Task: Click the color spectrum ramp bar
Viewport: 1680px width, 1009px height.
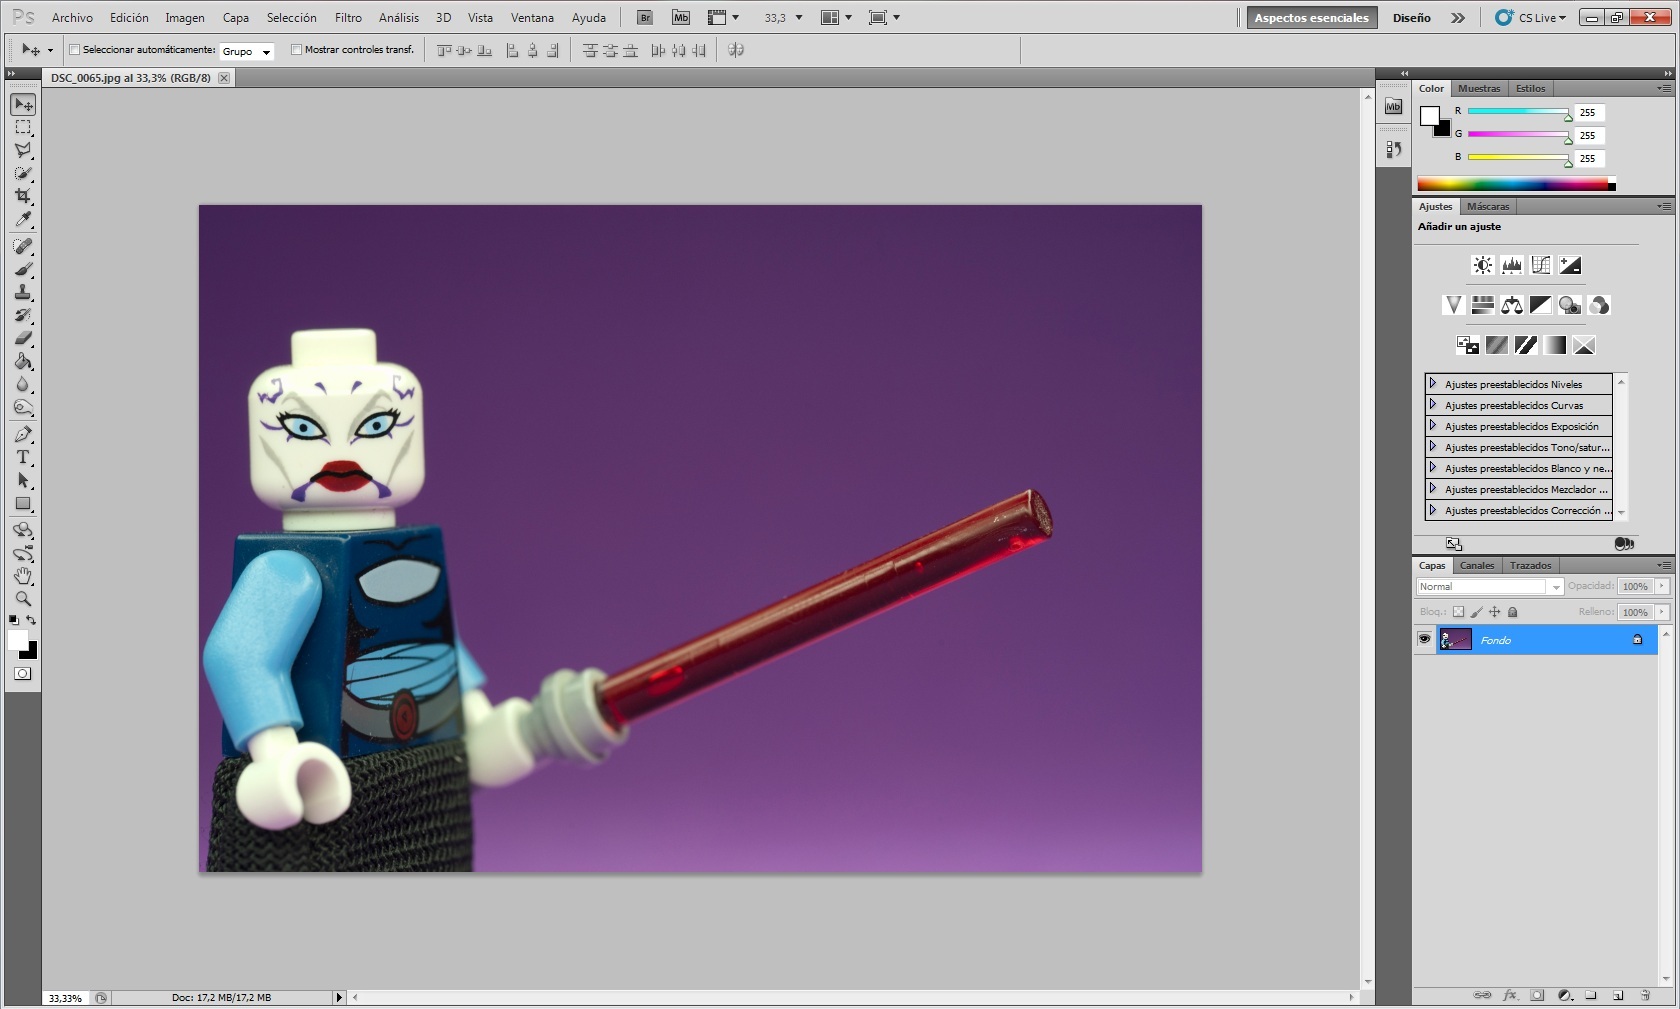Action: pyautogui.click(x=1512, y=184)
